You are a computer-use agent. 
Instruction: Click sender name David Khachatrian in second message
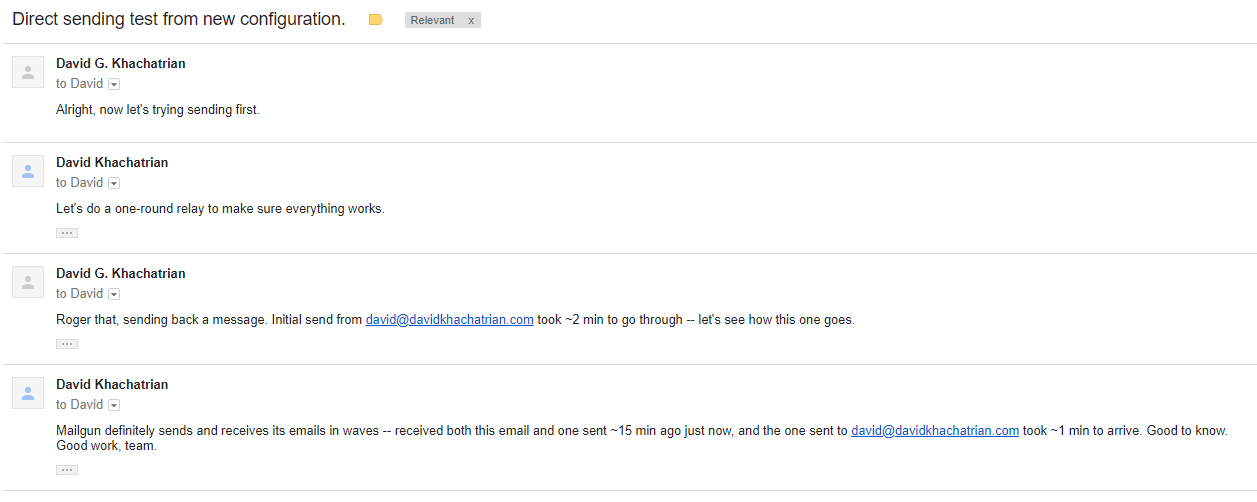coord(112,162)
